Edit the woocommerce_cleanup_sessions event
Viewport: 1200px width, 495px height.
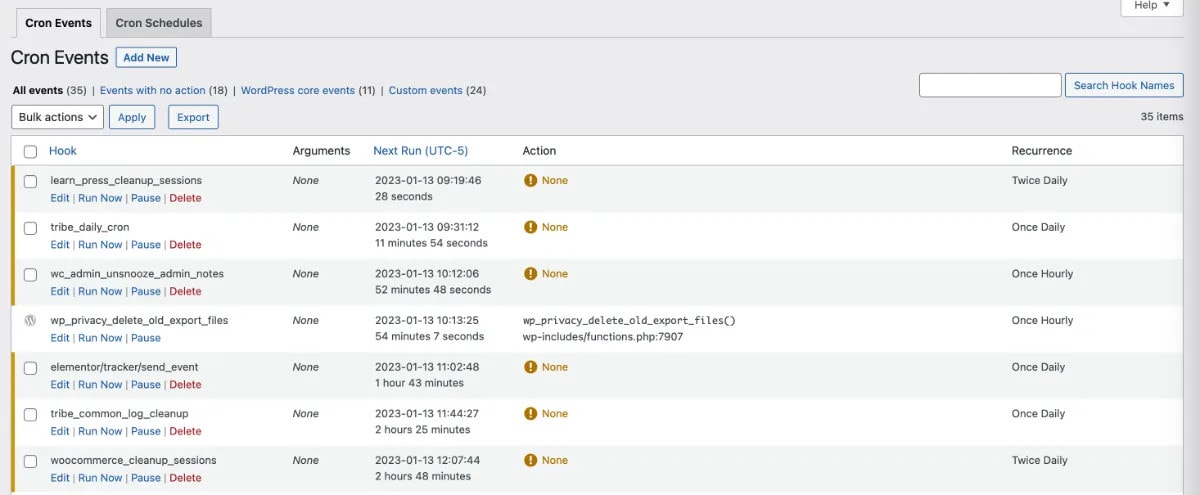(60, 478)
